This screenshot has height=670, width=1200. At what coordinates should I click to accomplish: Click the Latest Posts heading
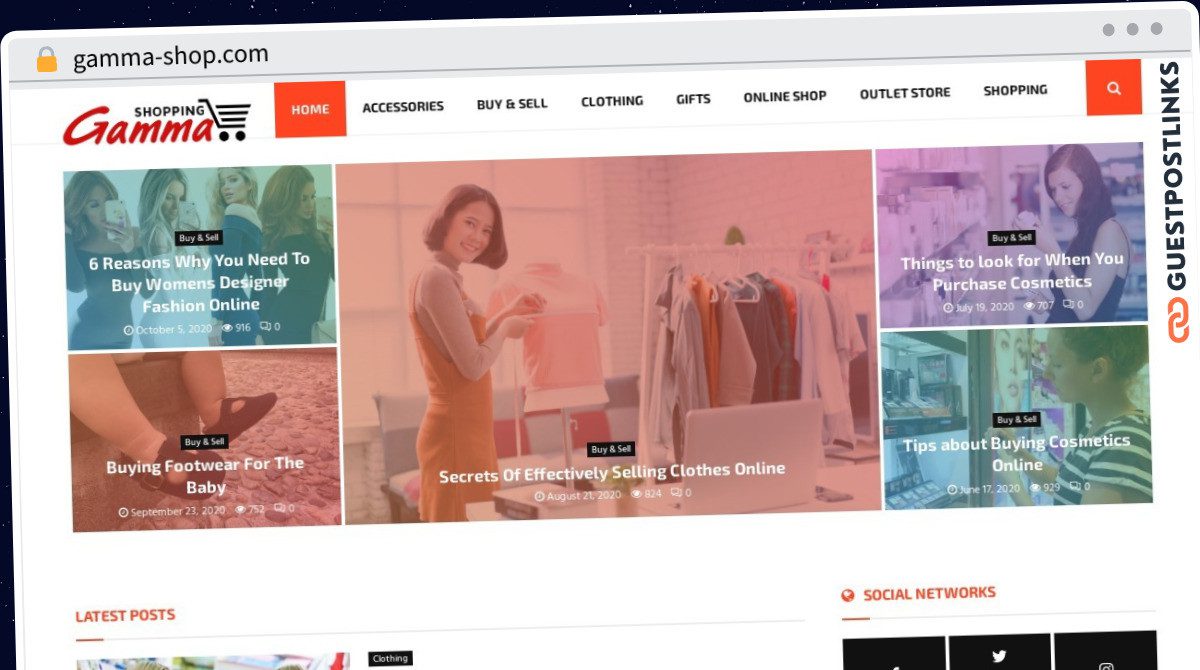pyautogui.click(x=125, y=615)
